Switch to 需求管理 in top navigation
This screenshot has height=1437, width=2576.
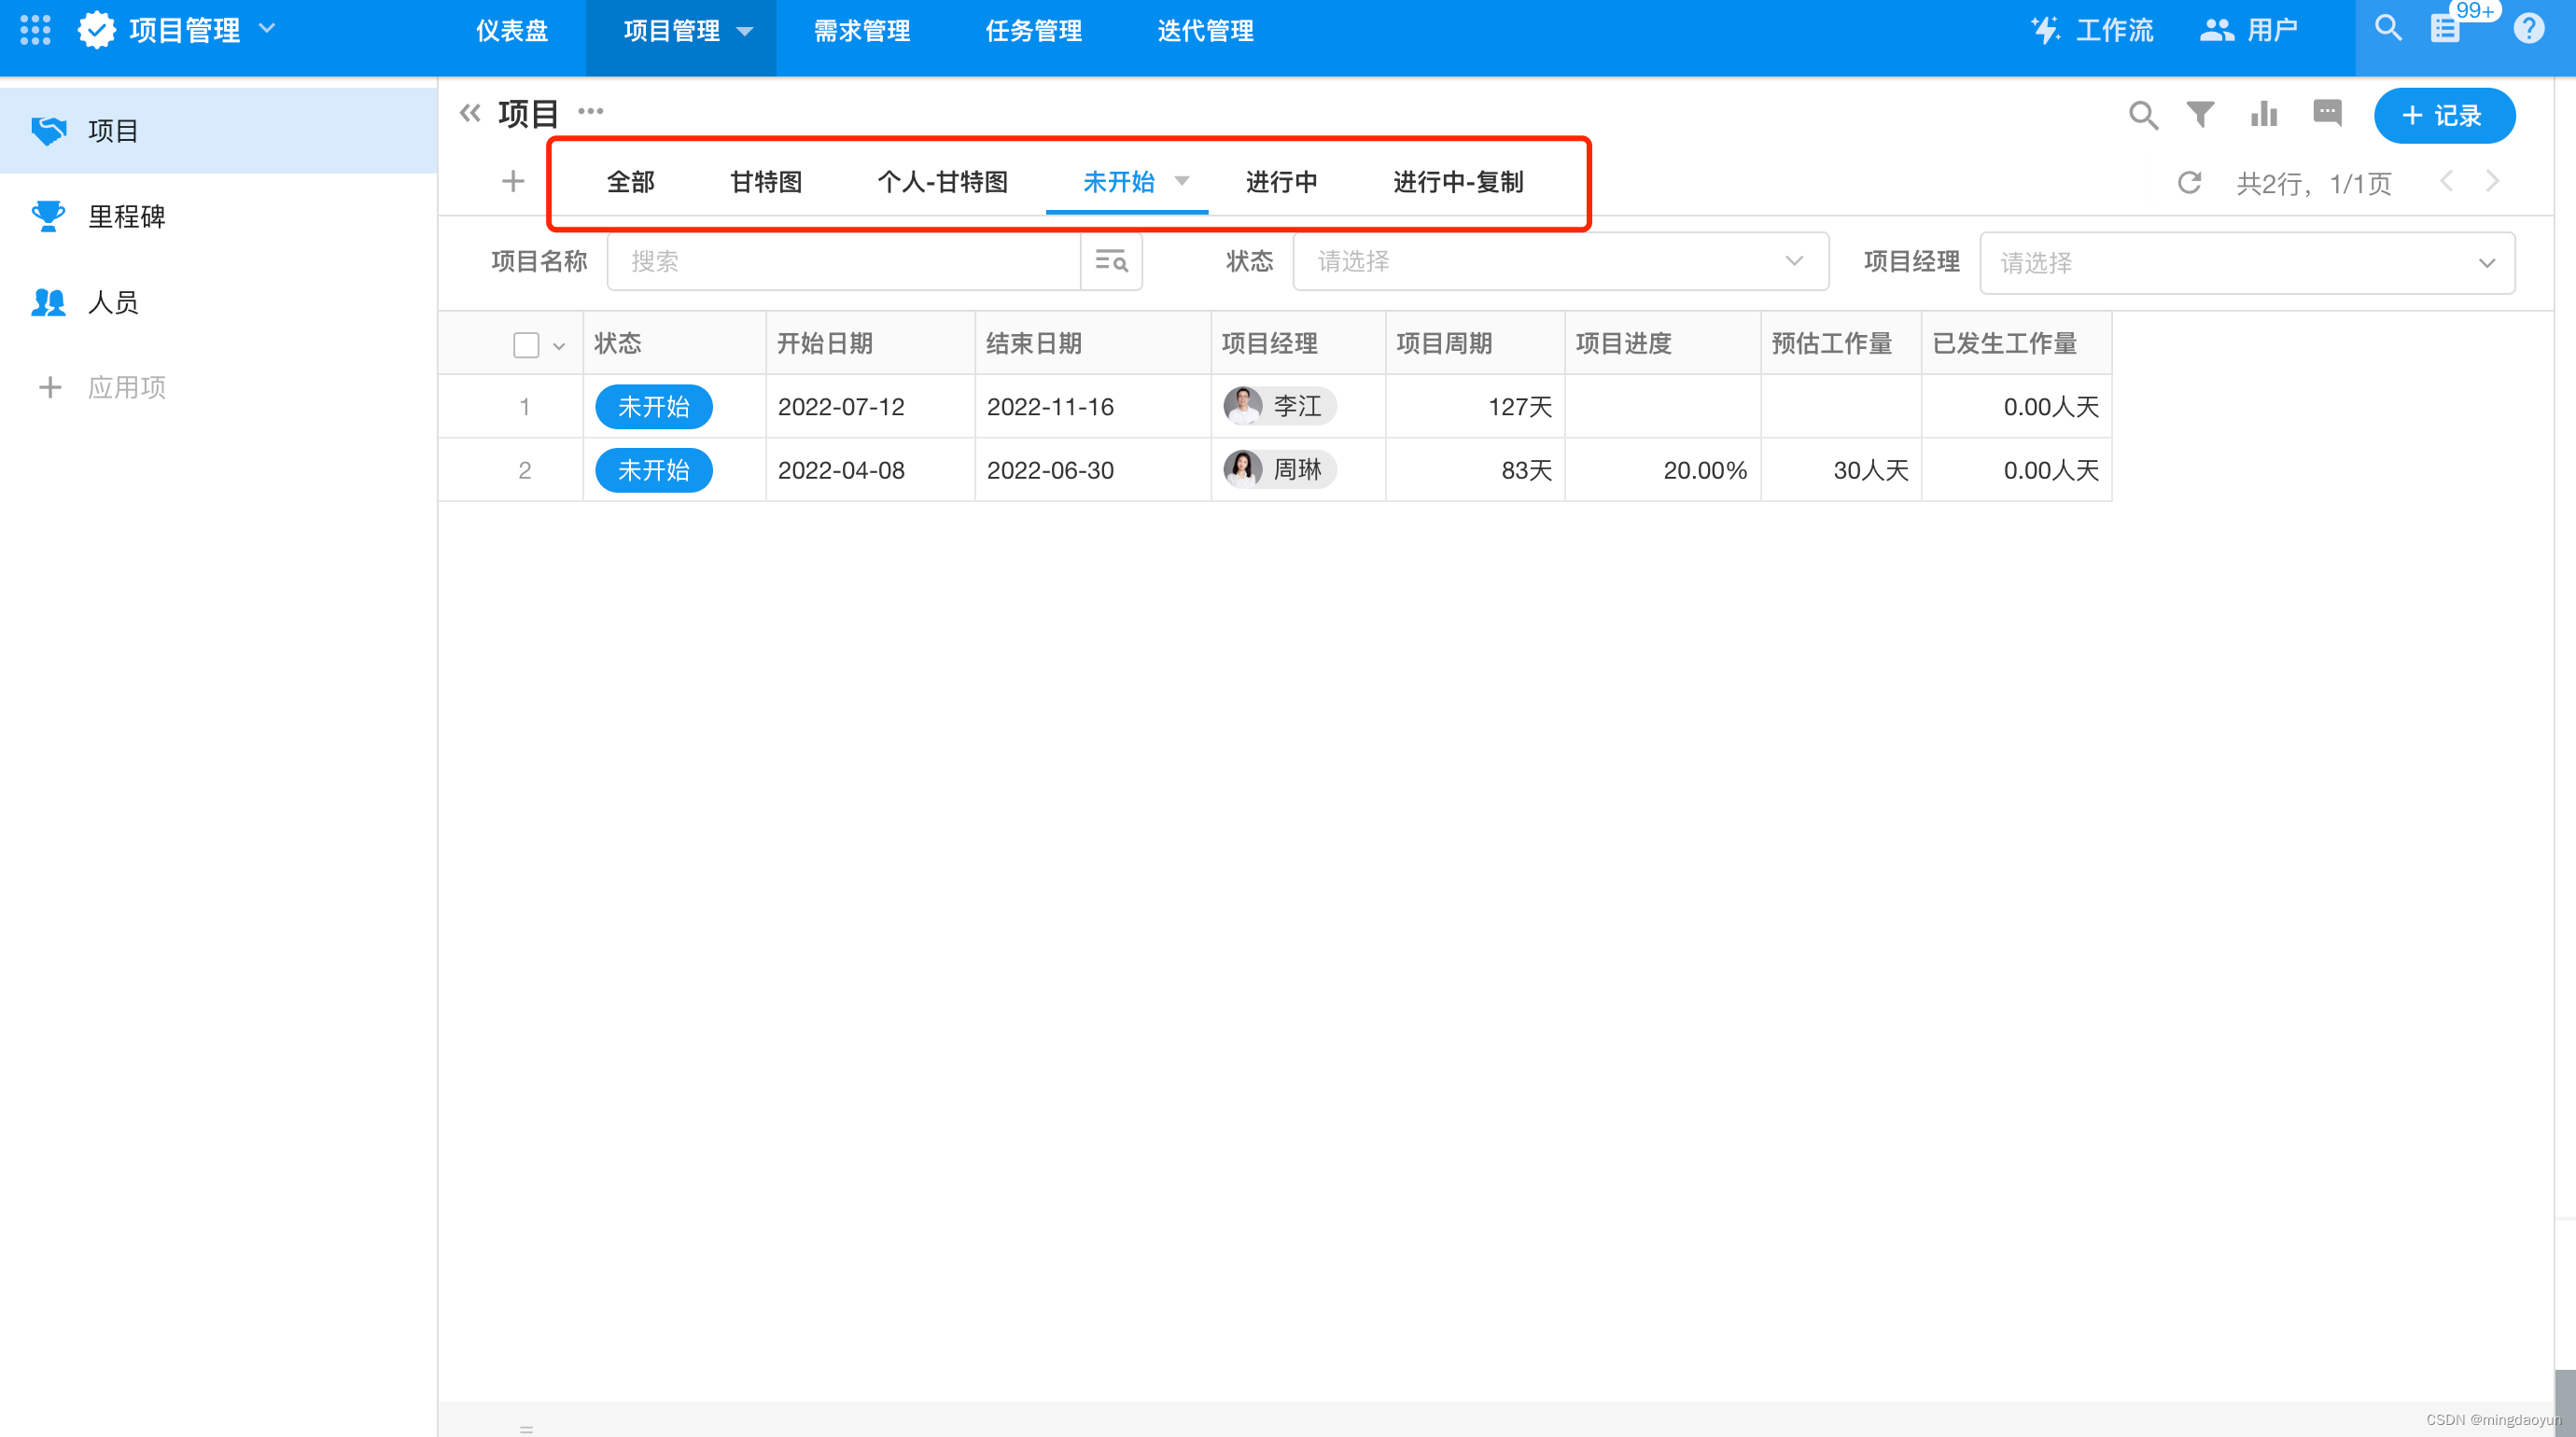click(x=861, y=30)
